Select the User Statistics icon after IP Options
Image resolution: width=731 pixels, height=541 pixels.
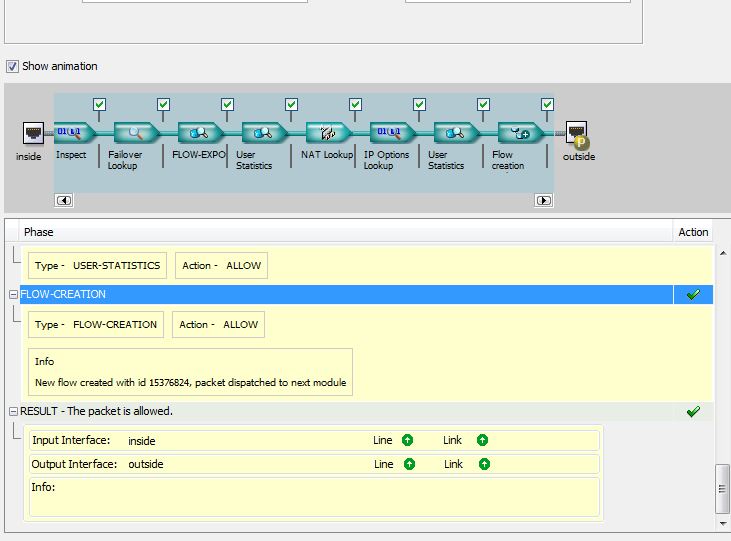click(457, 133)
